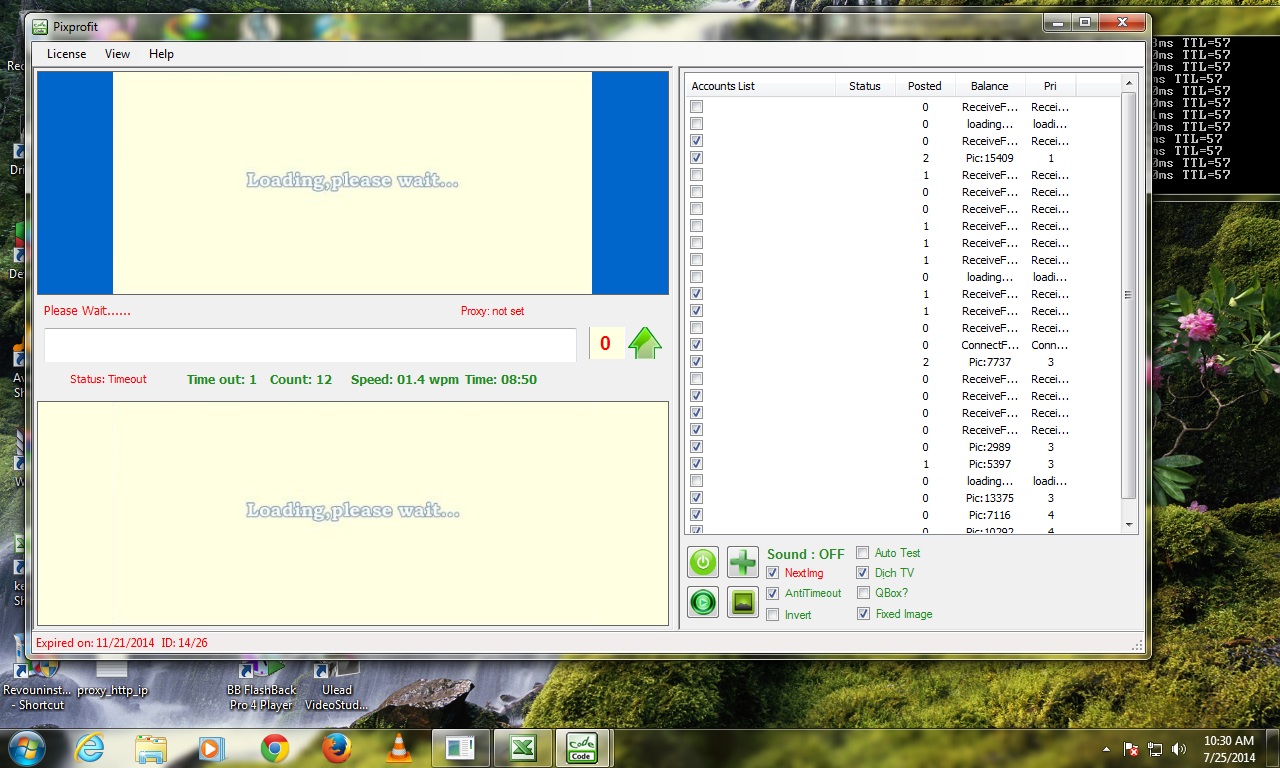
Task: Sort by the Balance column header
Action: point(990,86)
